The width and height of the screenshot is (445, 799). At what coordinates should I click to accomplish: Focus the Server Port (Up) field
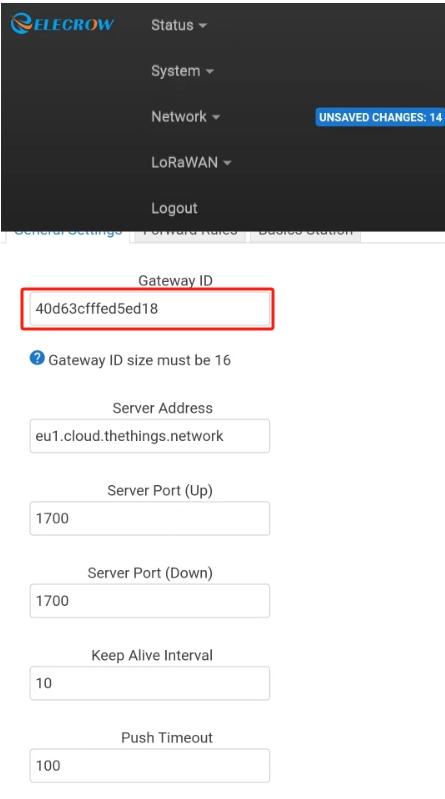pyautogui.click(x=150, y=518)
